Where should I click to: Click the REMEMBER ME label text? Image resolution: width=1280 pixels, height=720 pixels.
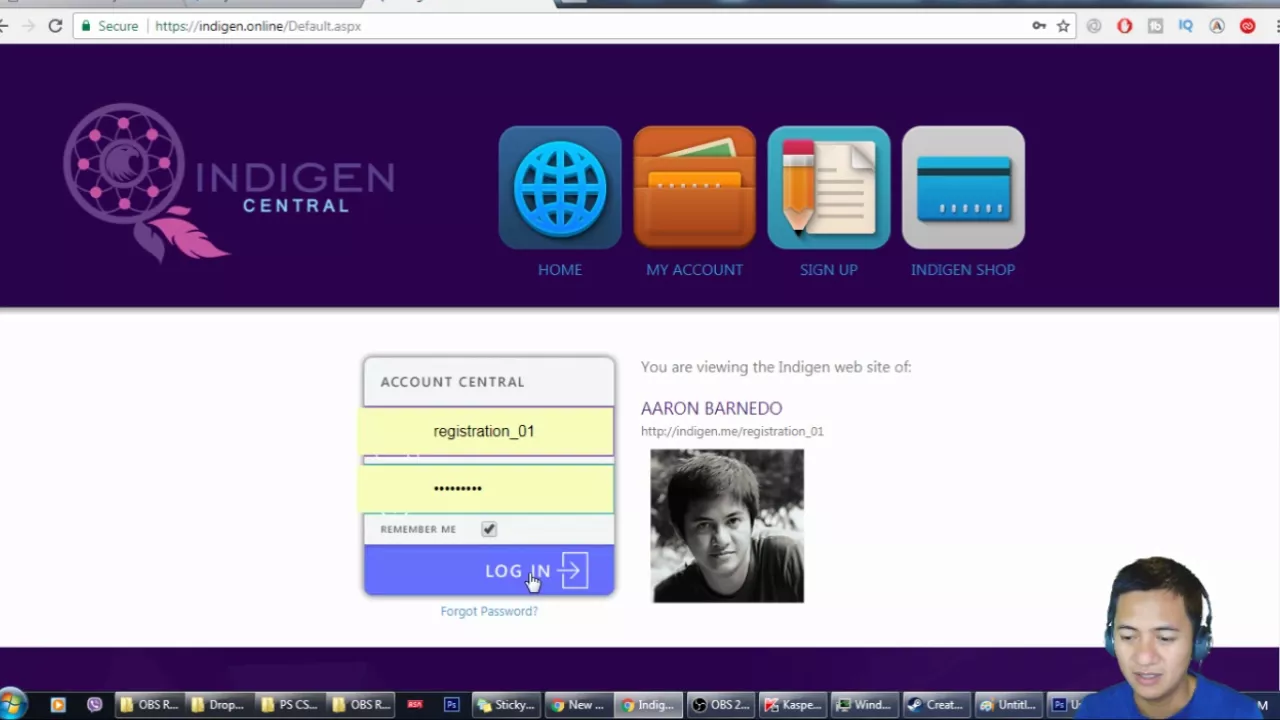(x=418, y=529)
